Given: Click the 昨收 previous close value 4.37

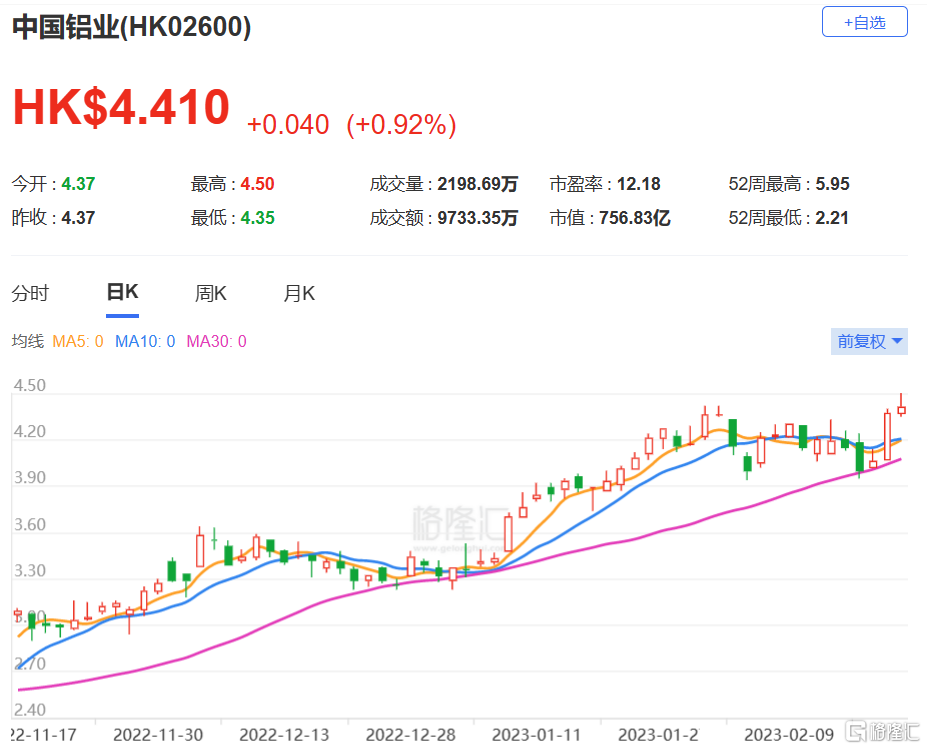Looking at the screenshot, I should pos(78,218).
